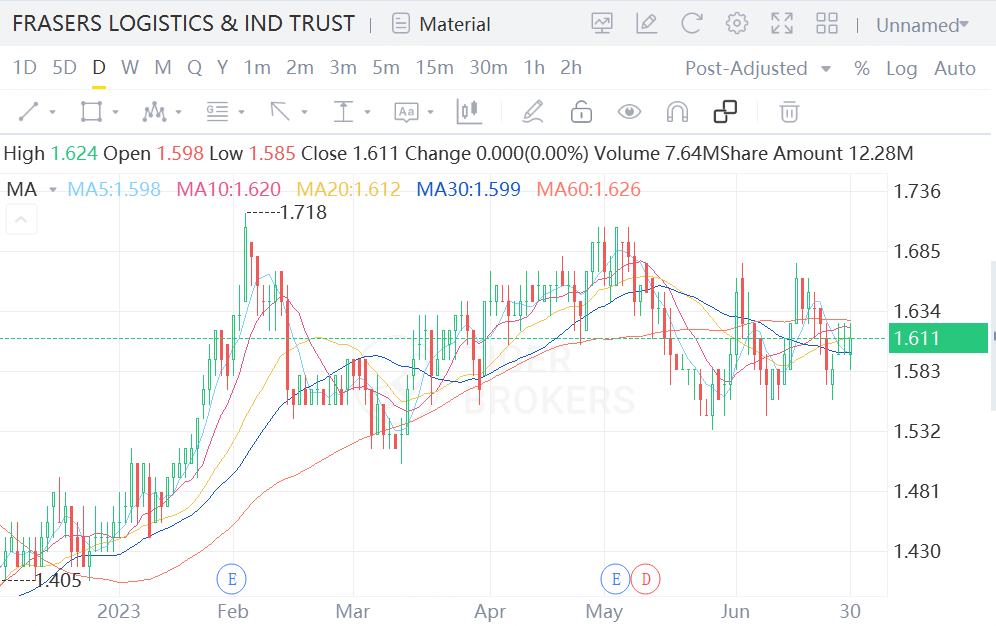The height and width of the screenshot is (626, 996).
Task: Select the Q quarterly timeframe
Action: (194, 67)
